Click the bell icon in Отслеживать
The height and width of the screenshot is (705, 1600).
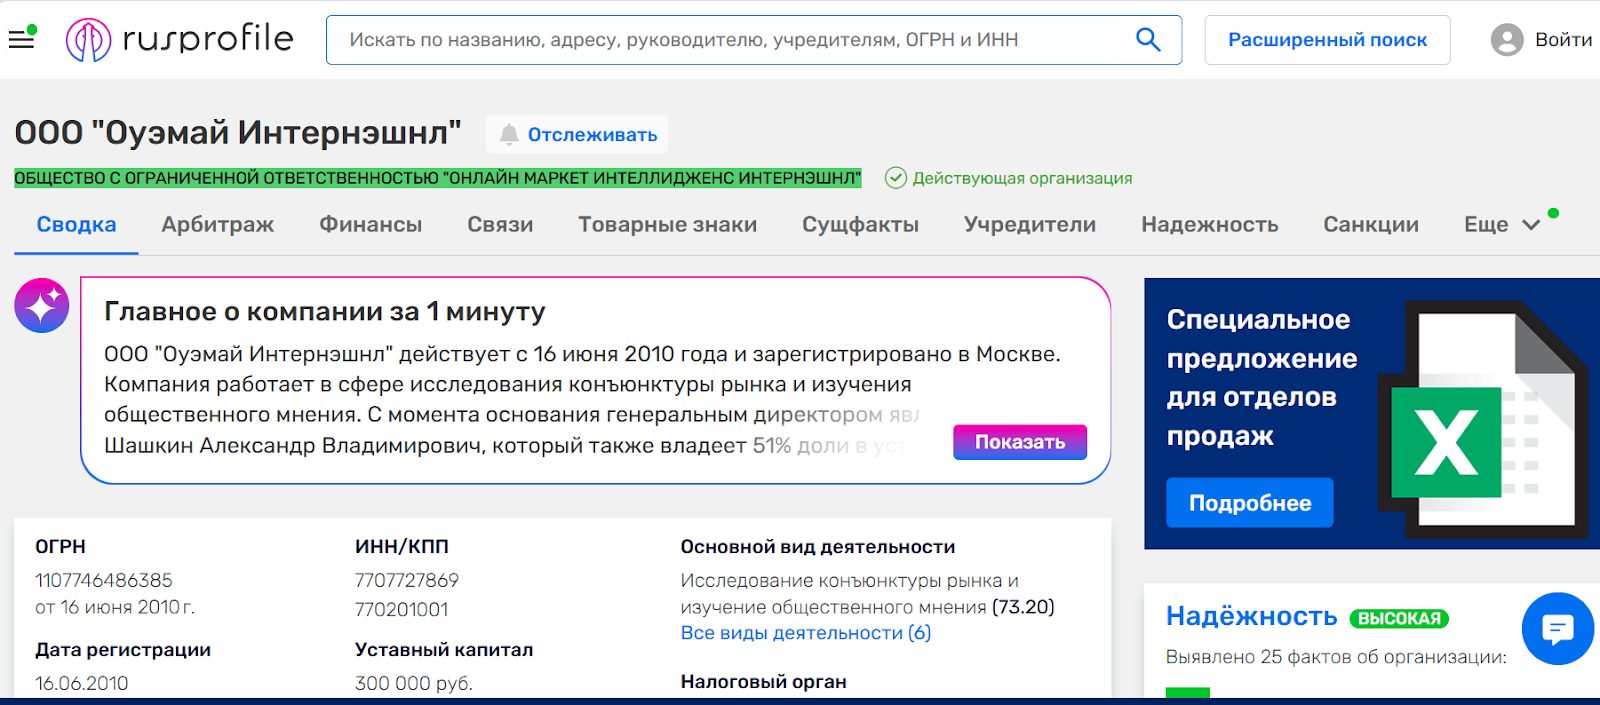(x=509, y=134)
